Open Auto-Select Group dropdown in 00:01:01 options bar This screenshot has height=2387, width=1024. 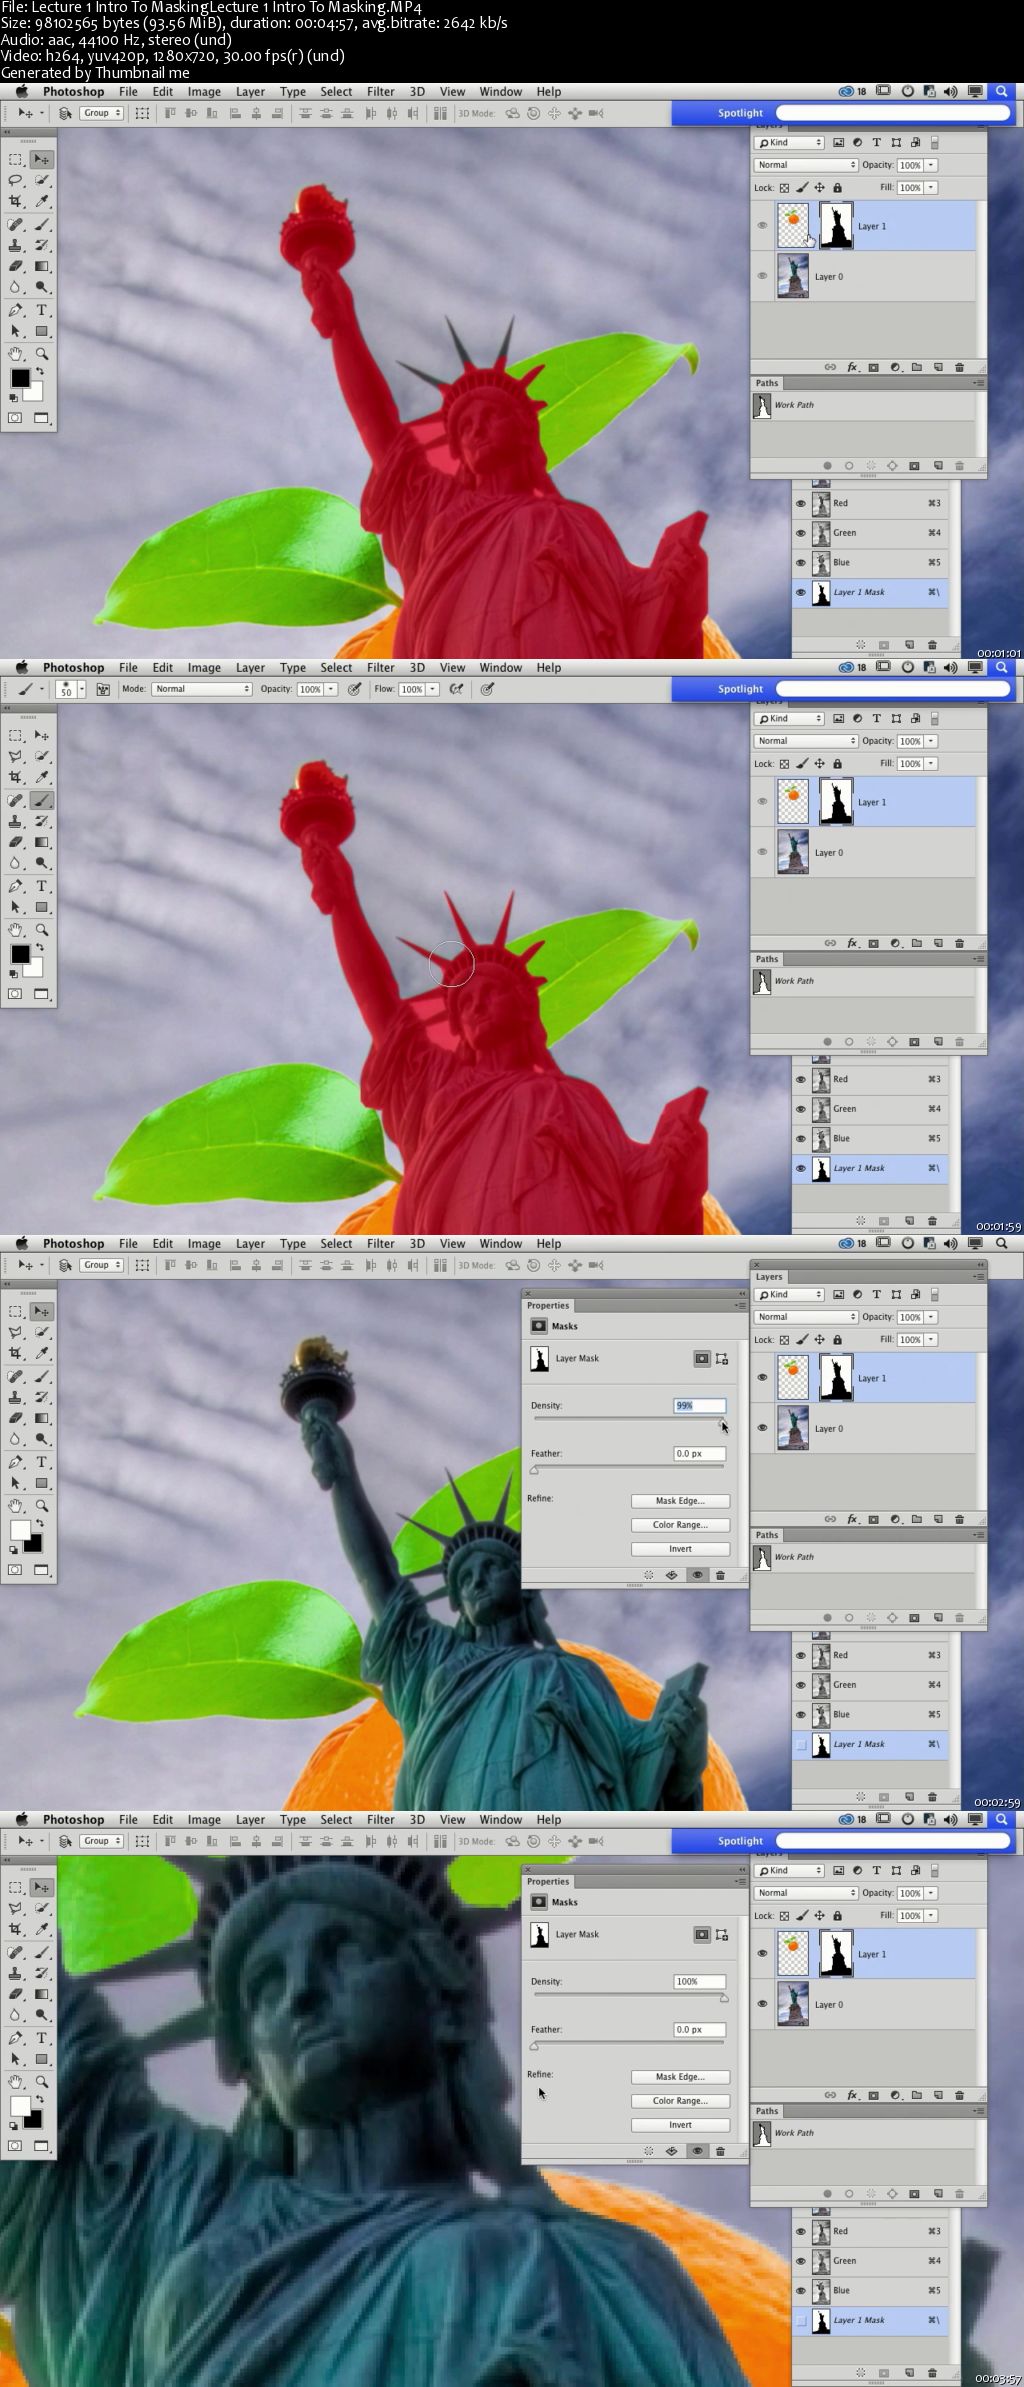tap(101, 113)
